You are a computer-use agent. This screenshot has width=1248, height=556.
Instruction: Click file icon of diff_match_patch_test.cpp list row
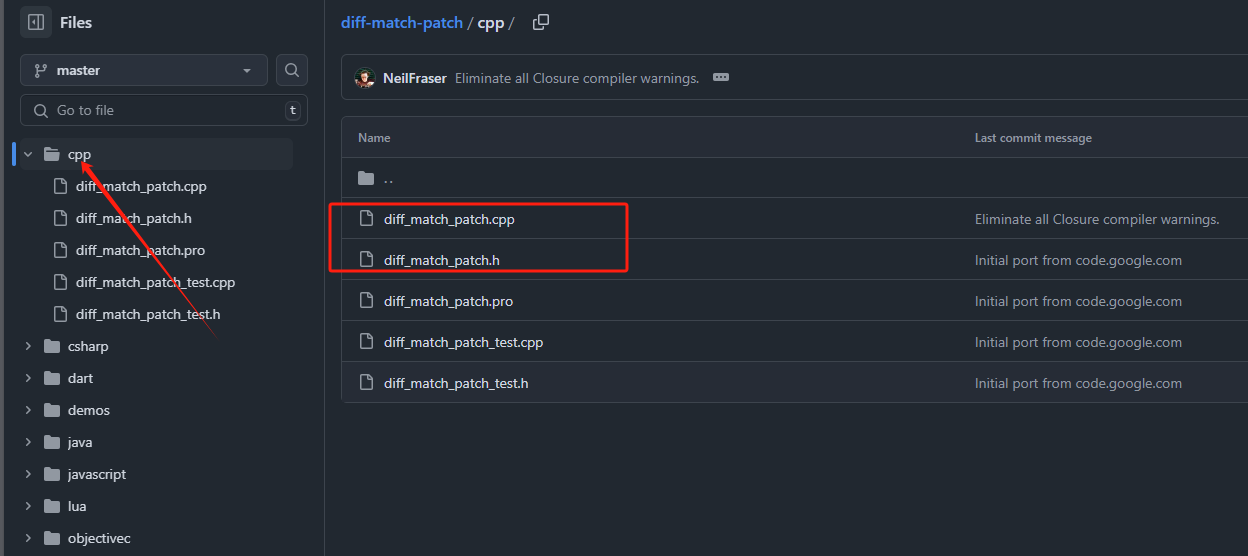click(366, 342)
